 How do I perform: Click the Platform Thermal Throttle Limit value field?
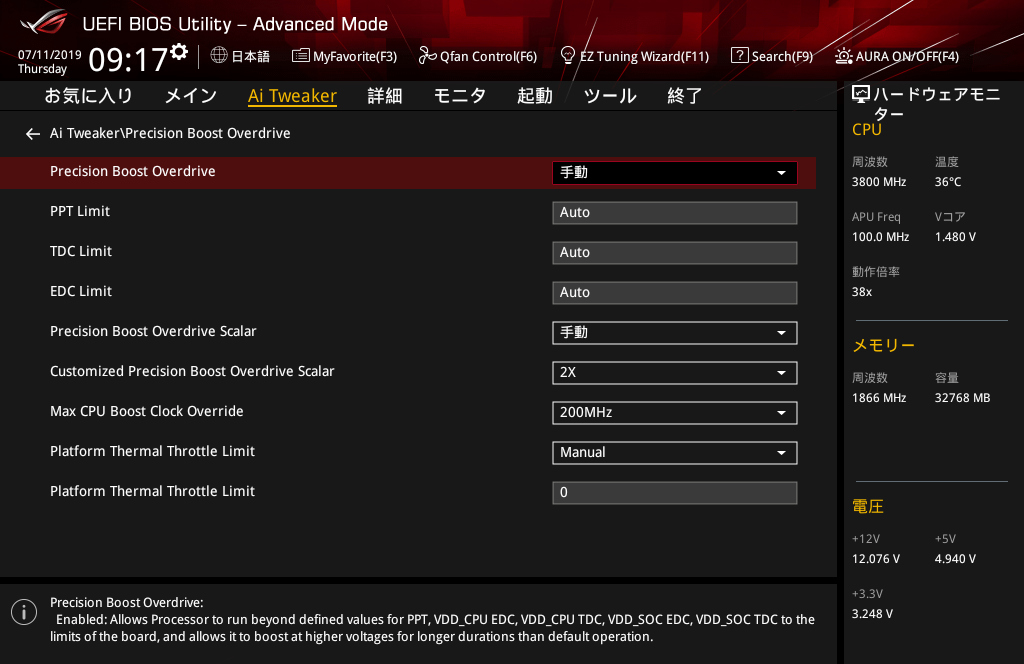point(675,492)
